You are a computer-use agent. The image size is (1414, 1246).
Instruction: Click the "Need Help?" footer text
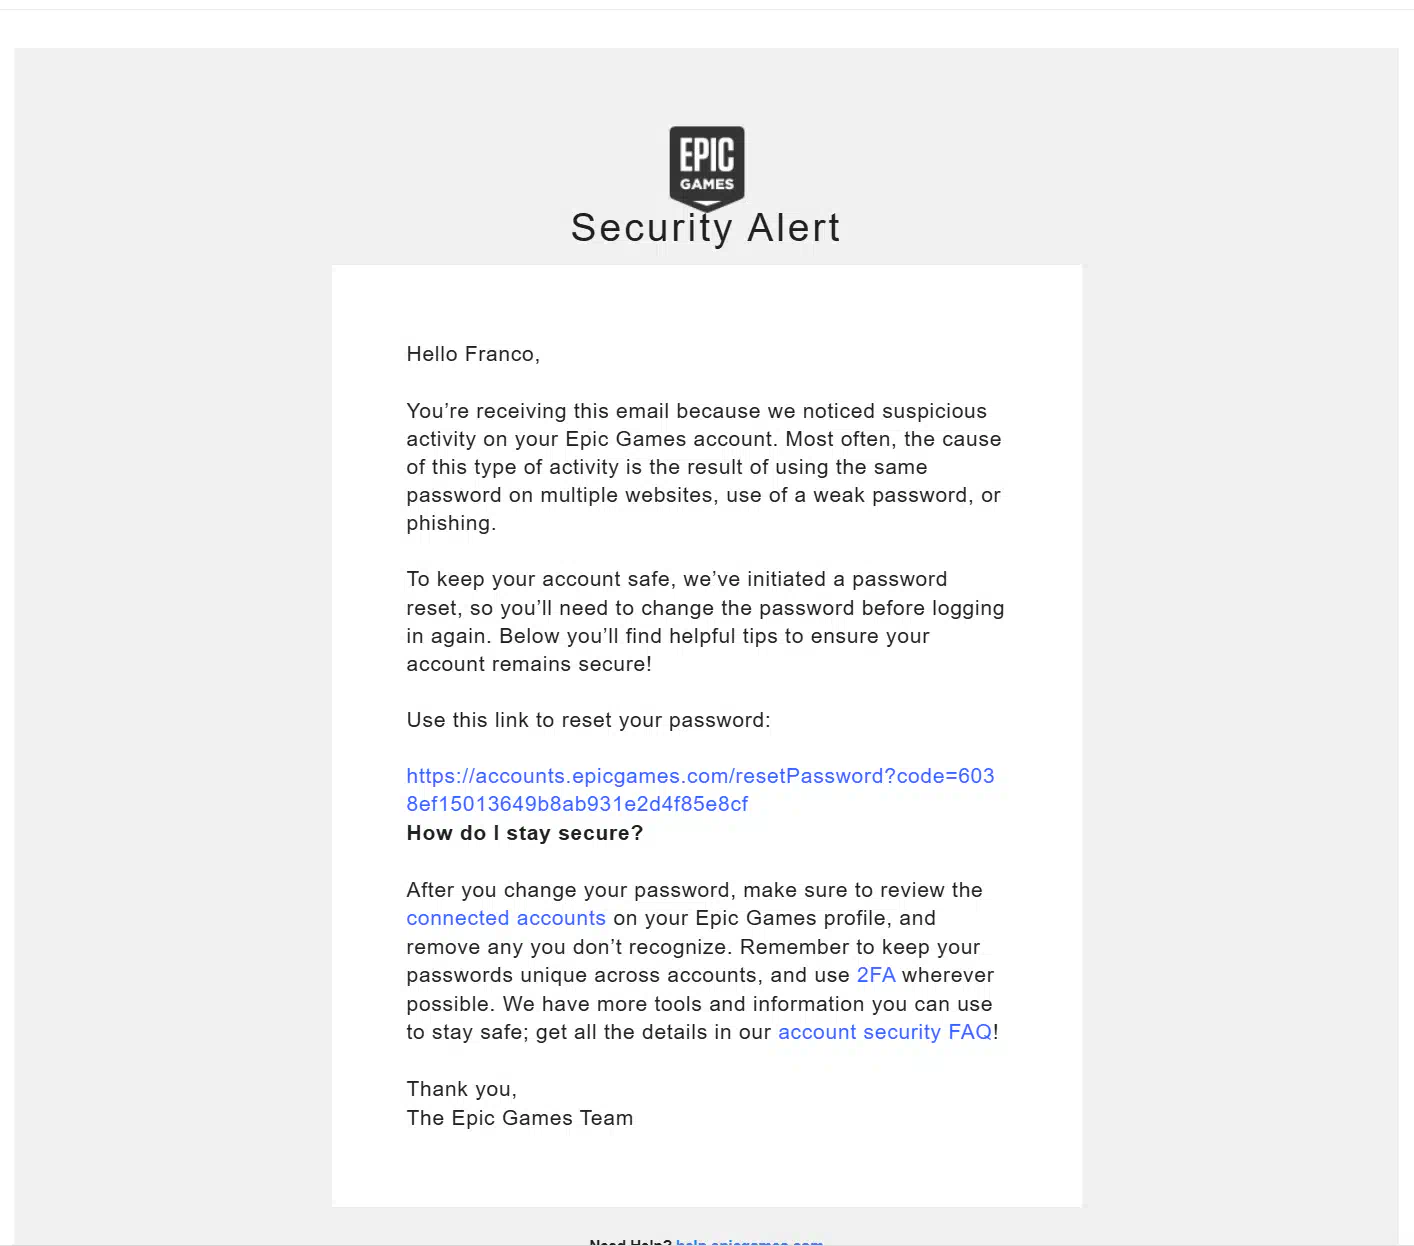[630, 1241]
